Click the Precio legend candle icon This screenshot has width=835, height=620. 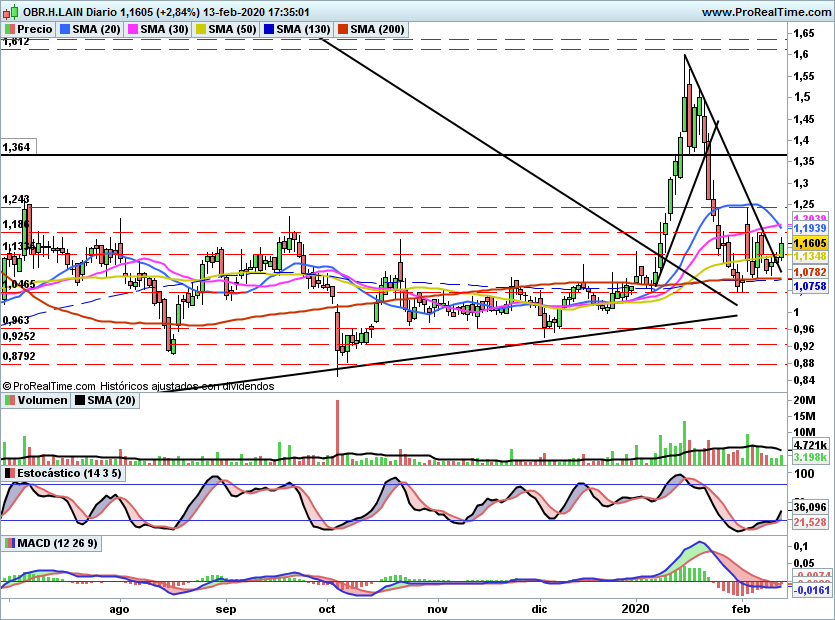point(10,29)
